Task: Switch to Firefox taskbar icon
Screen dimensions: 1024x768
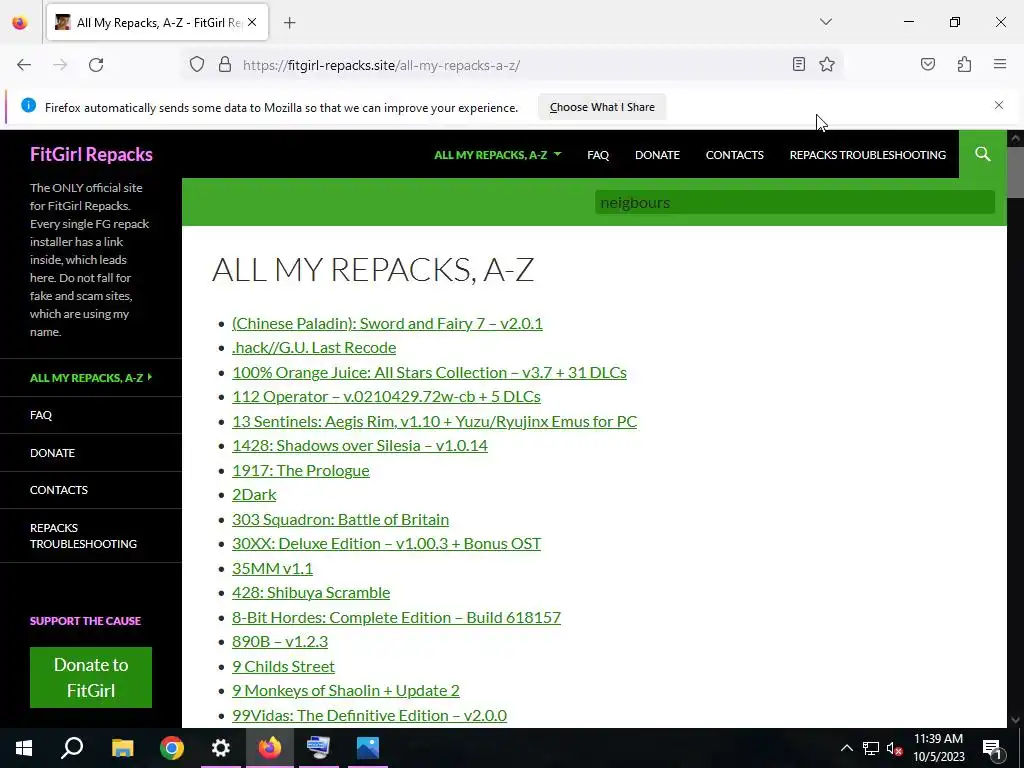Action: click(x=270, y=748)
